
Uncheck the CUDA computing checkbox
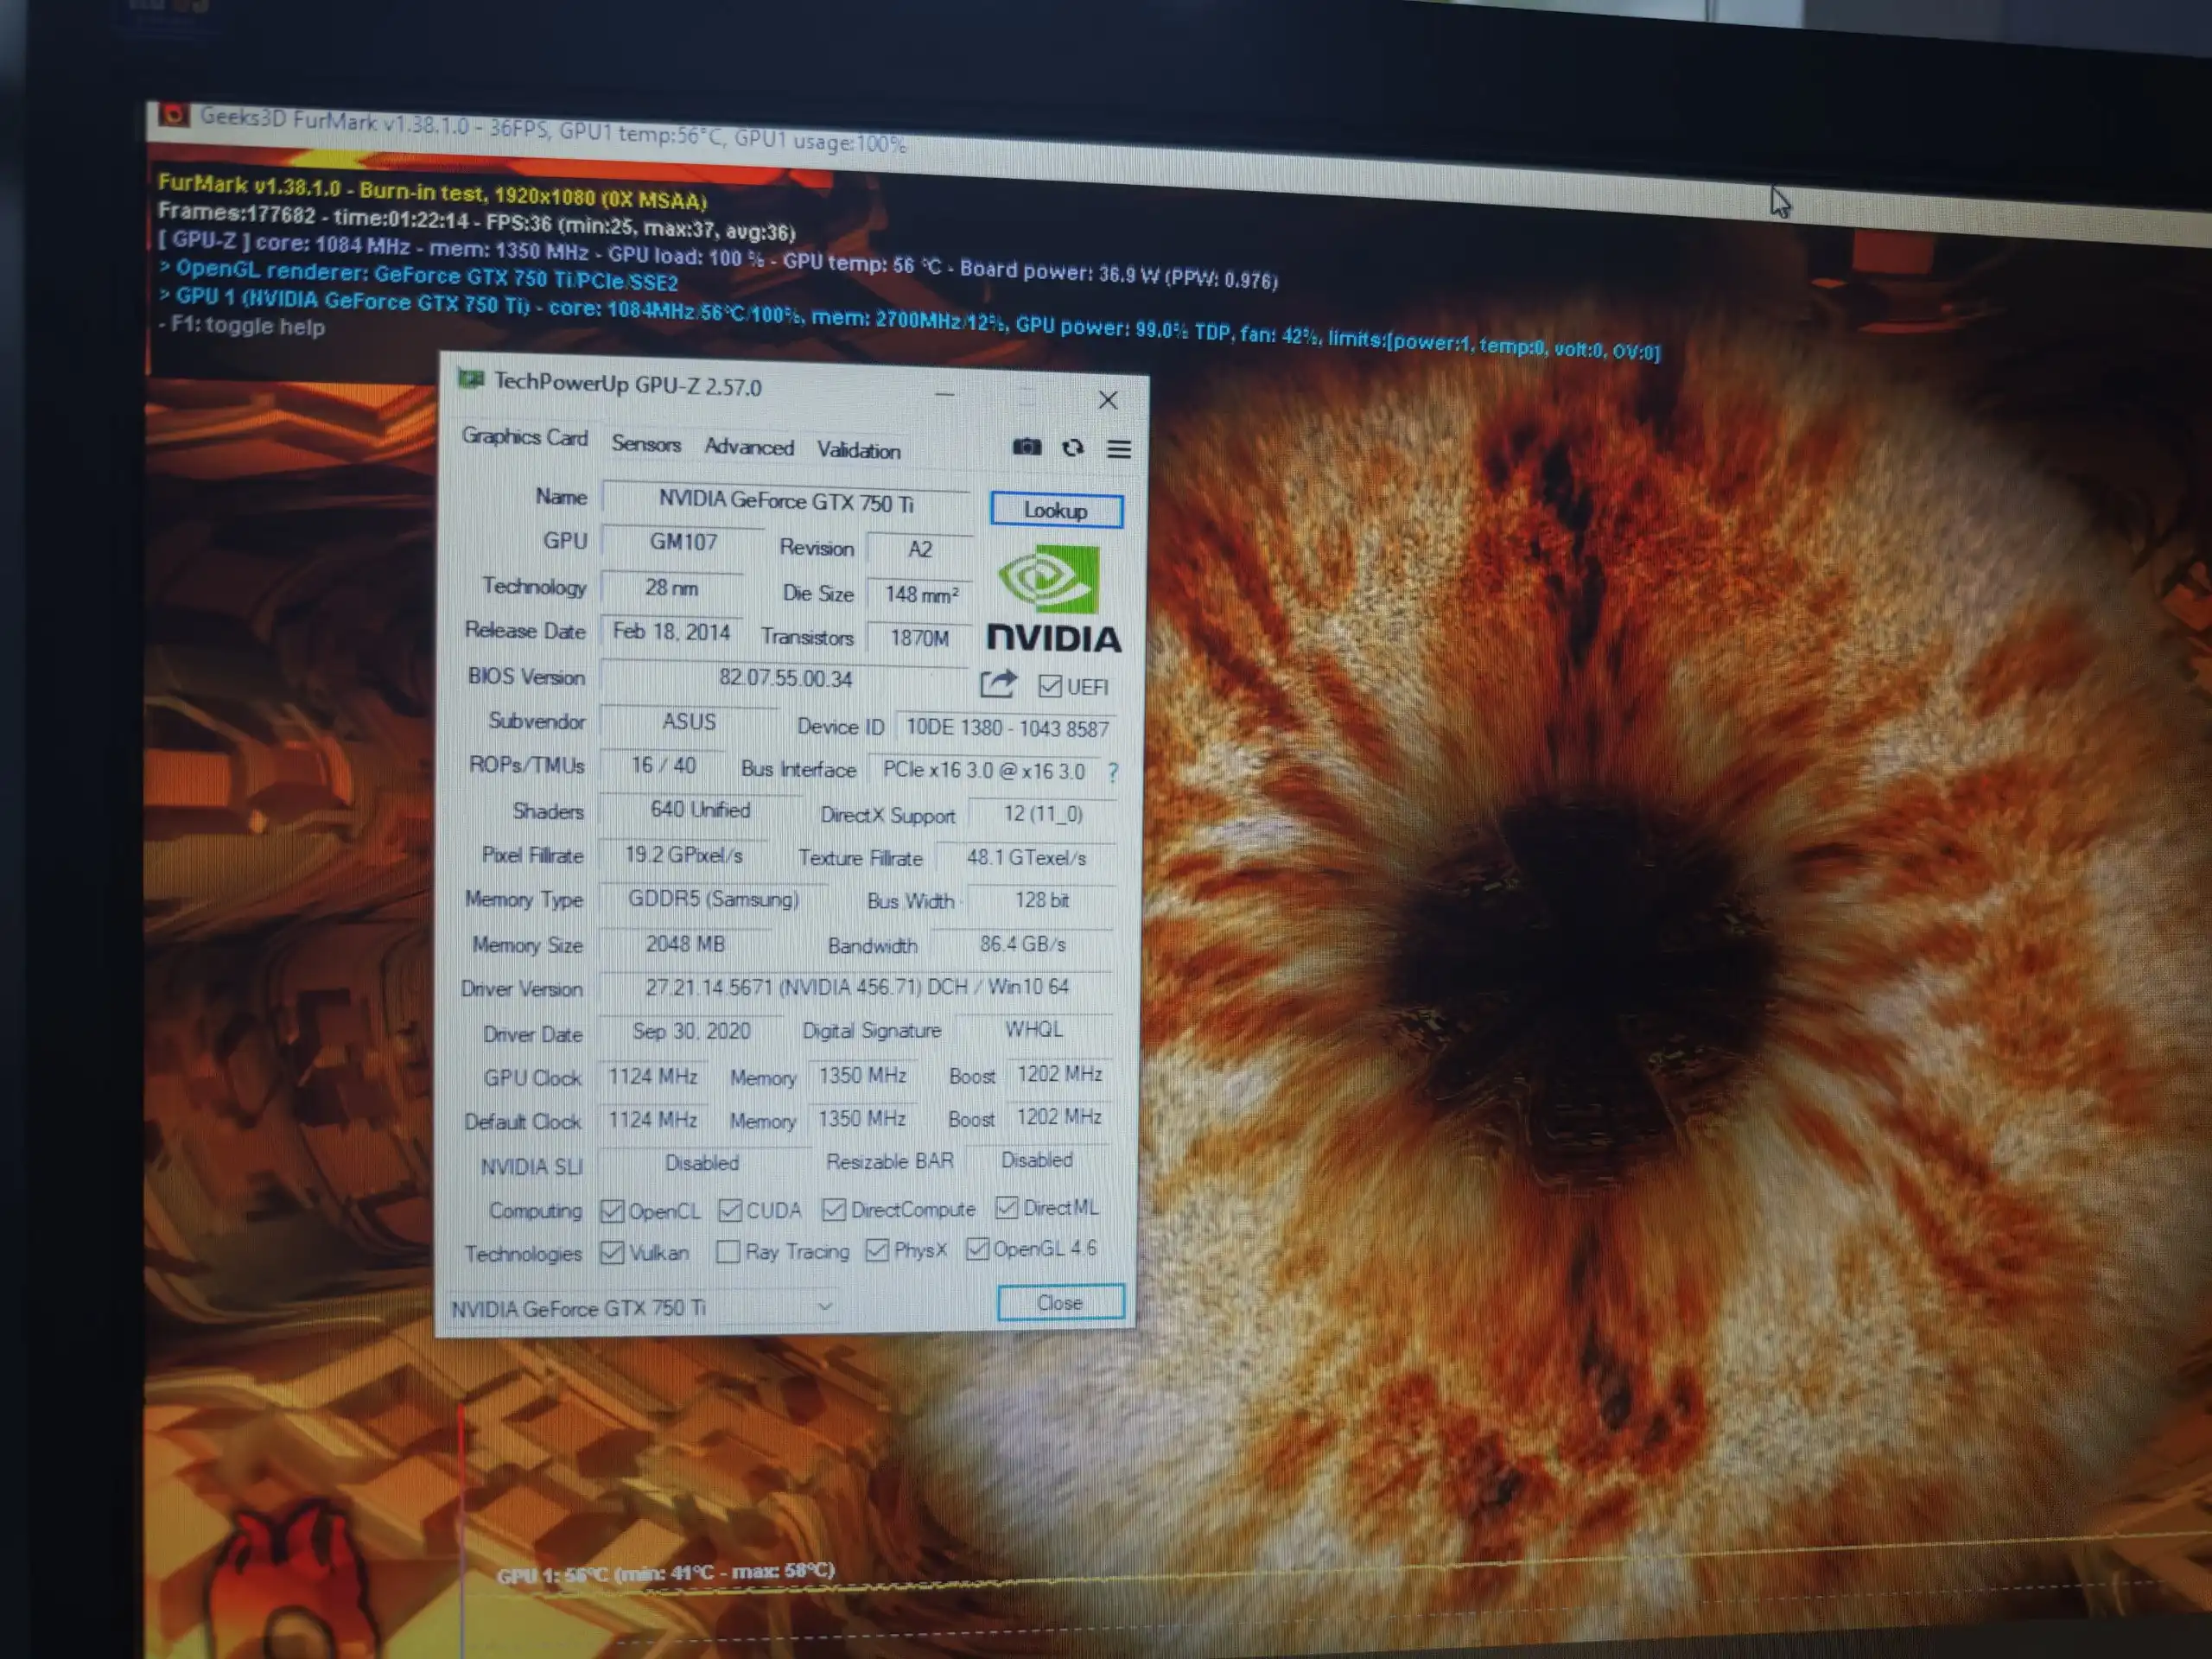(x=730, y=1210)
